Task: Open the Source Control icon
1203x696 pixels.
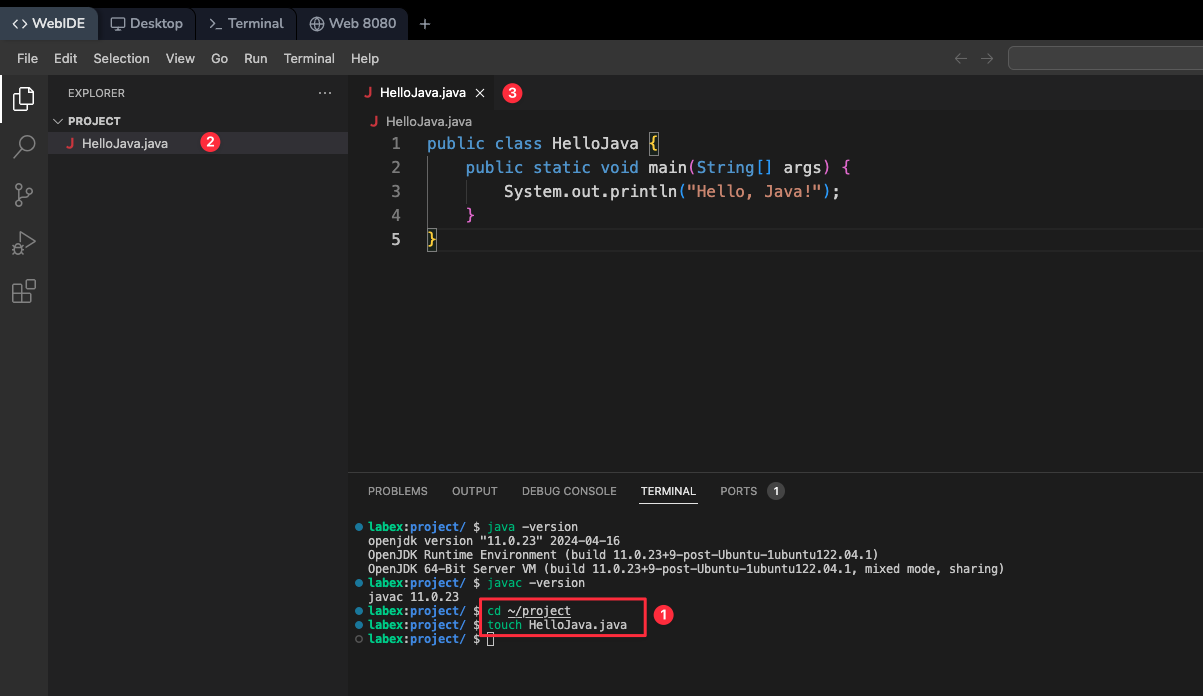Action: coord(24,195)
